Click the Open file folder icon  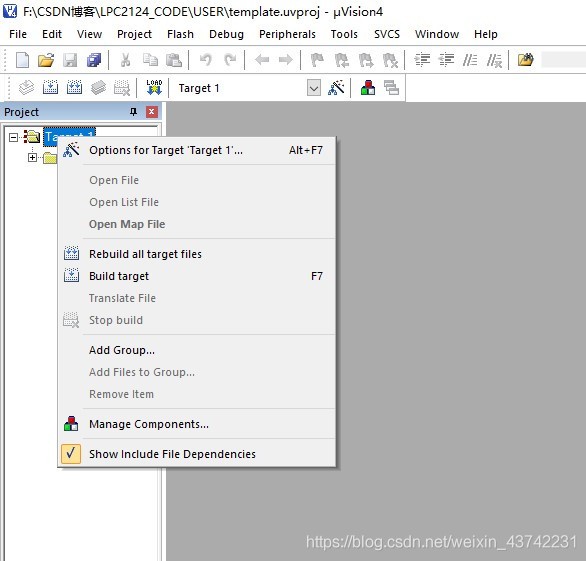pos(46,60)
